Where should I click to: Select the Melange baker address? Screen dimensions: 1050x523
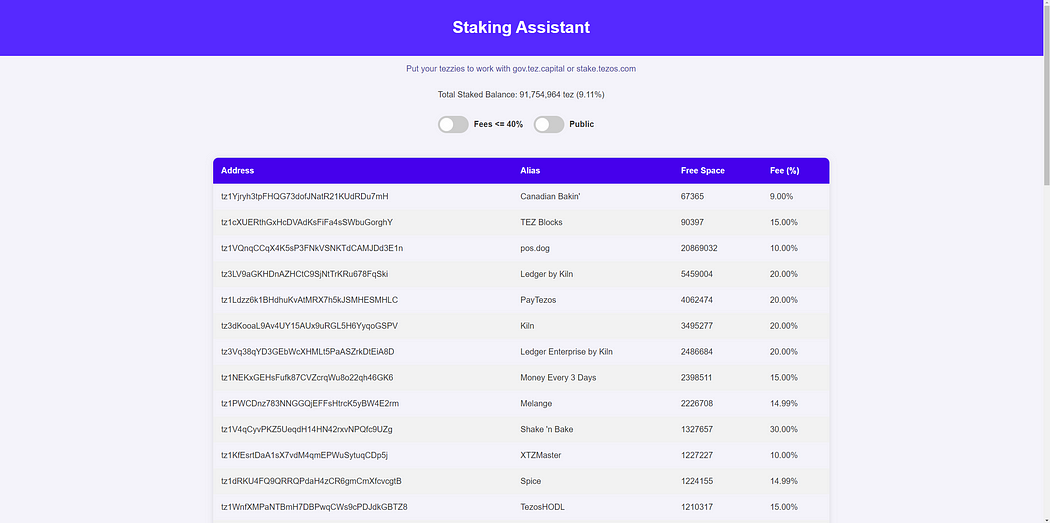pyautogui.click(x=309, y=404)
